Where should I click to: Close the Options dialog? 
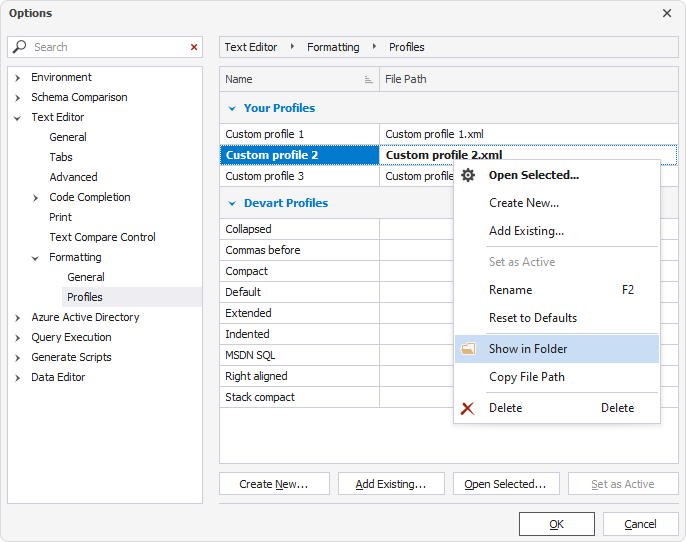click(667, 13)
